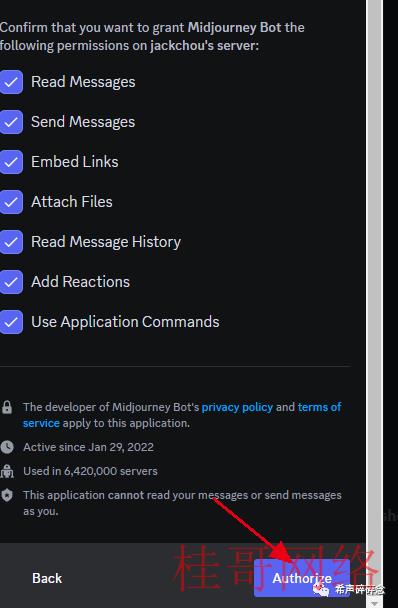The height and width of the screenshot is (608, 398).
Task: Click the vertical scrollbar track
Action: tap(375, 299)
